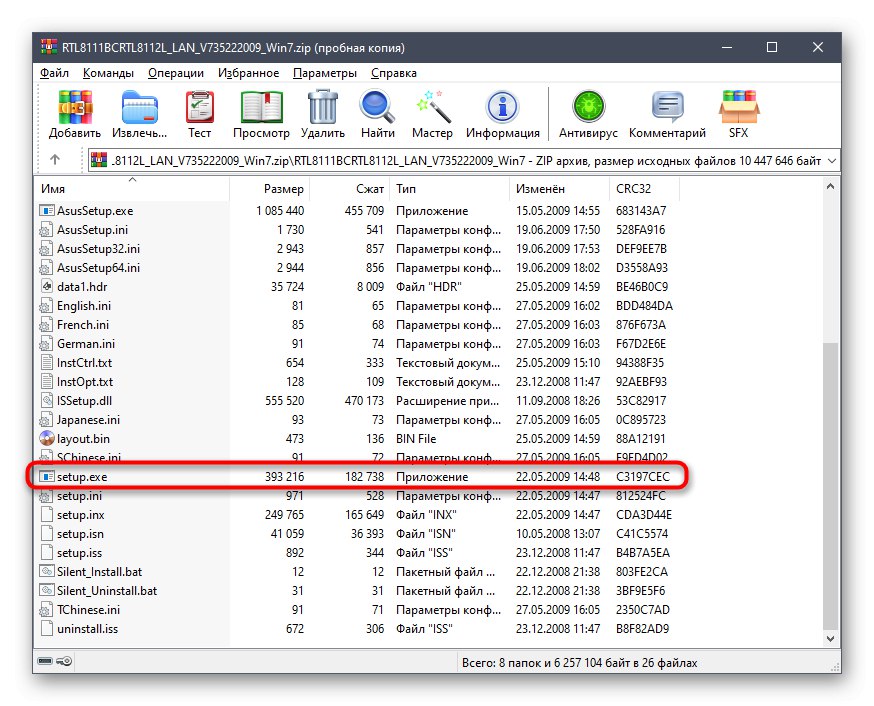Select the English.ini file name
This screenshot has height=706, width=874.
pyautogui.click(x=84, y=306)
